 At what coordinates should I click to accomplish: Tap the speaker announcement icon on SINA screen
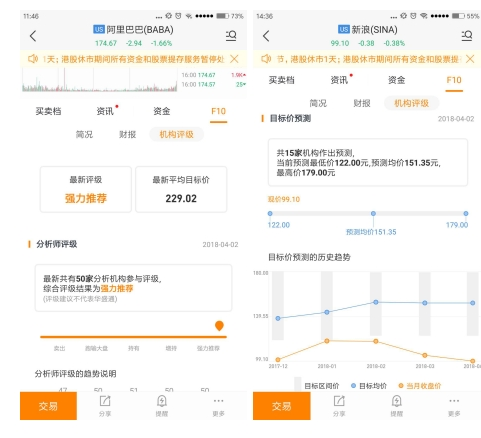point(266,59)
